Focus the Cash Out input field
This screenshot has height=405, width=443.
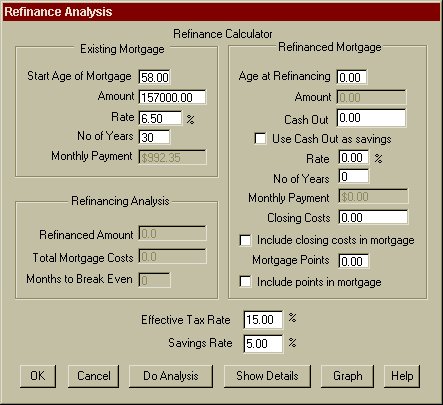click(371, 118)
